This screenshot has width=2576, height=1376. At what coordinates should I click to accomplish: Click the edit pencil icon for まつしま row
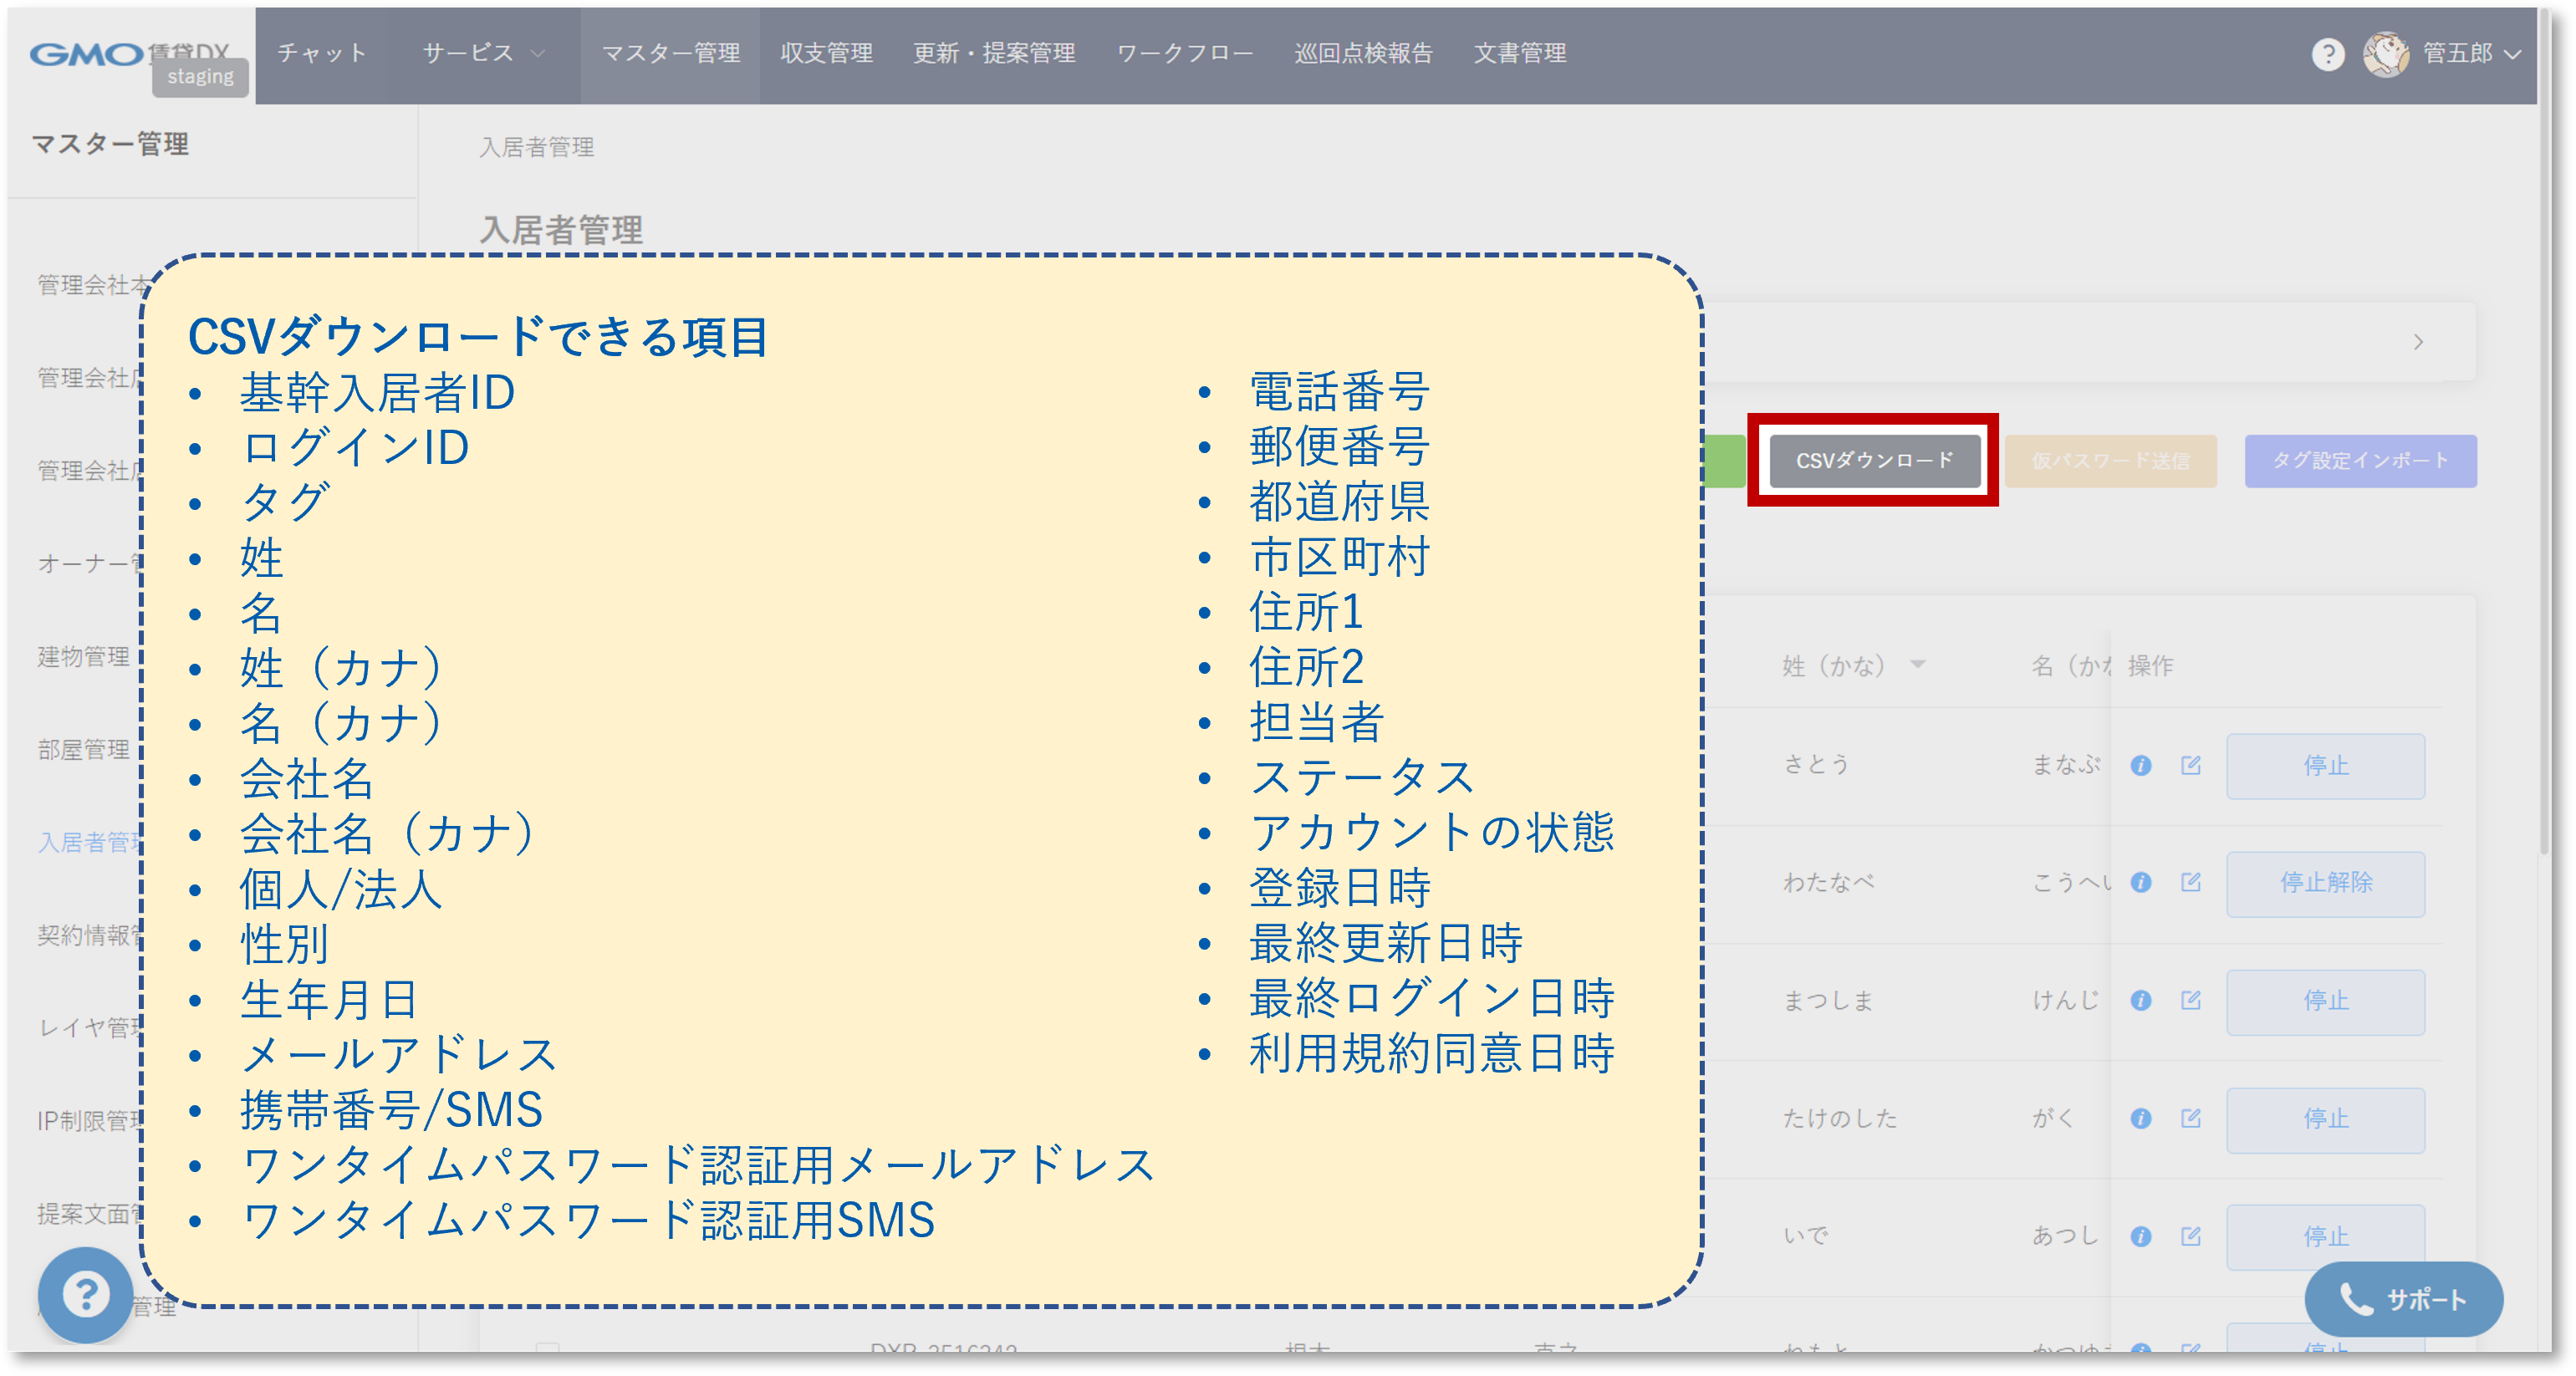[x=2191, y=1001]
